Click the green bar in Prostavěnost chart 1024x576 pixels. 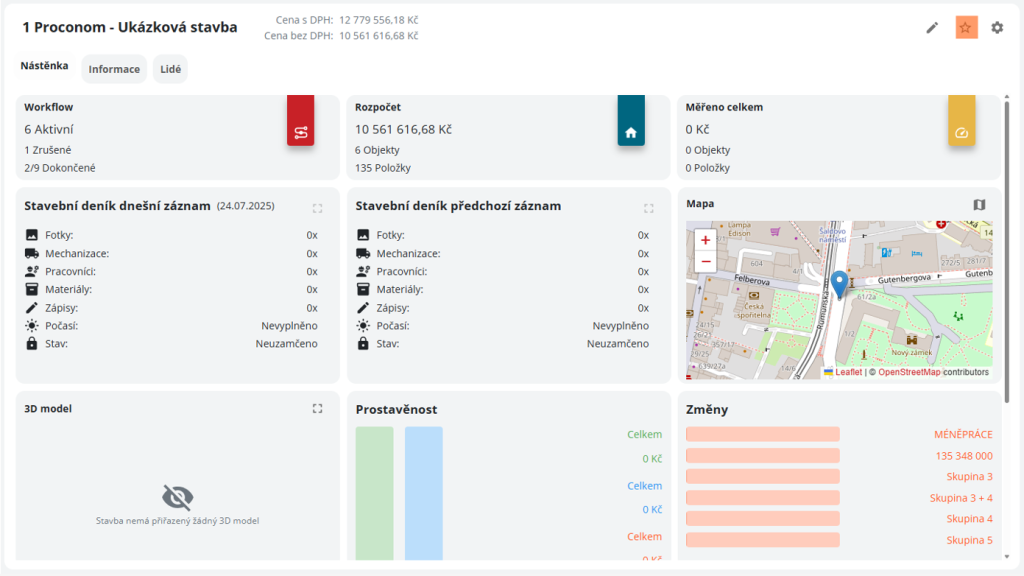coord(375,493)
